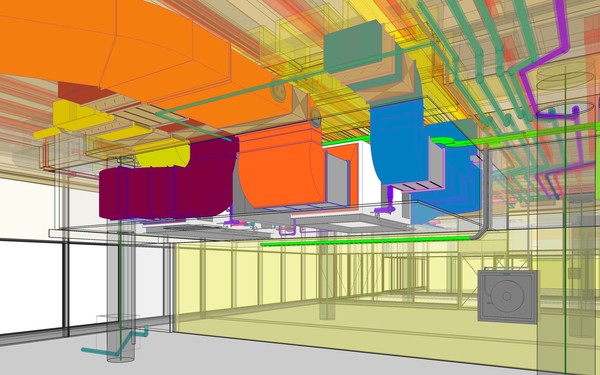
Task: Select the gray vertical conduit with elbow
Action: pyautogui.click(x=484, y=195)
